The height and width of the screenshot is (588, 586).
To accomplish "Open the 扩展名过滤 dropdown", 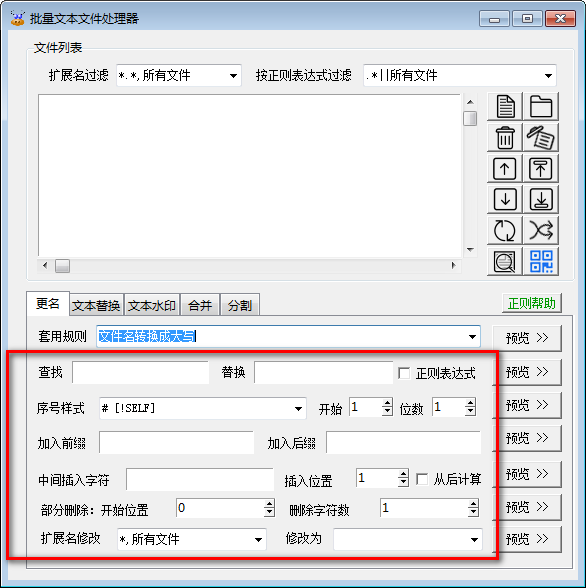I will click(x=179, y=75).
